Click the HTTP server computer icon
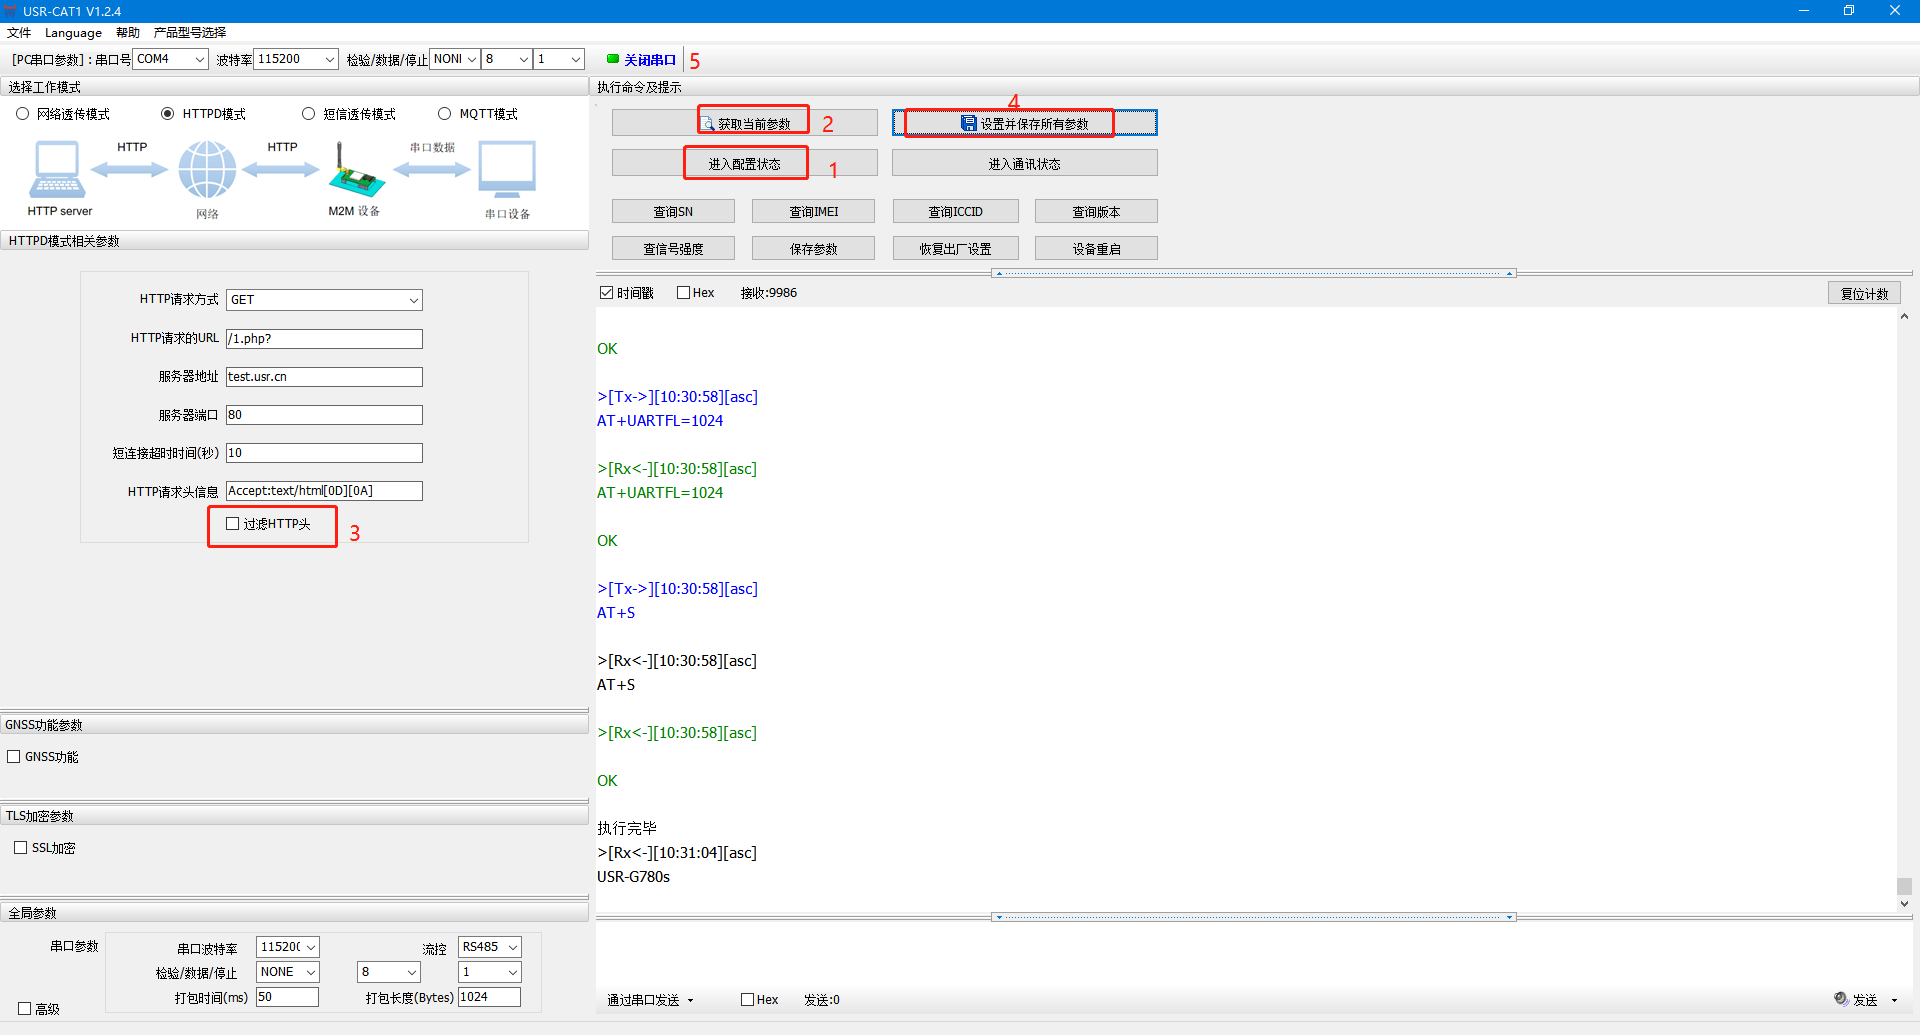Image resolution: width=1920 pixels, height=1035 pixels. pyautogui.click(x=57, y=170)
